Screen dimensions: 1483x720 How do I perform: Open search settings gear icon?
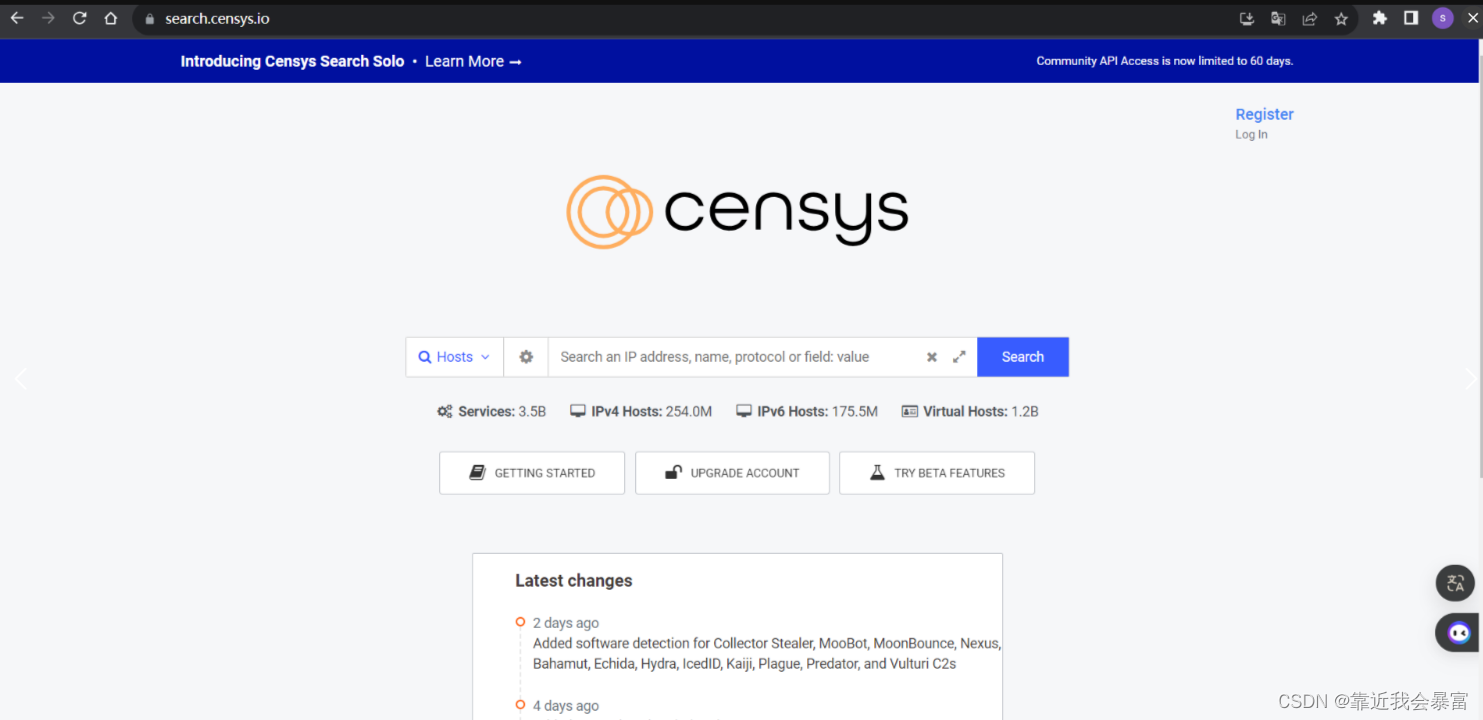pos(526,357)
